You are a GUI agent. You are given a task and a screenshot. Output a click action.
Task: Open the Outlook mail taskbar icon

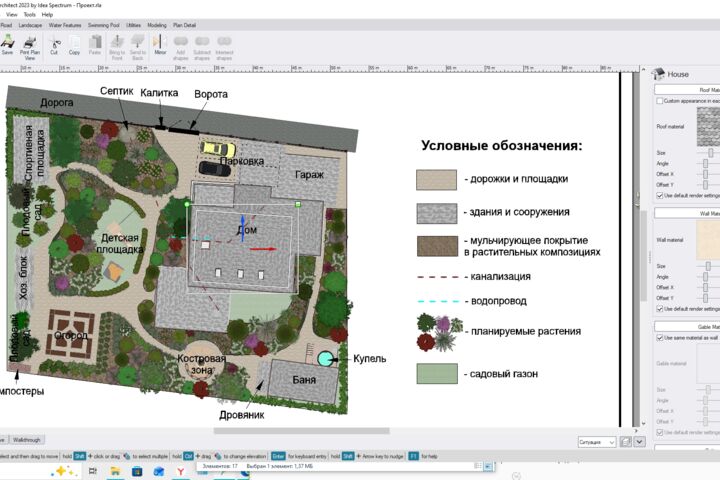[x=159, y=471]
